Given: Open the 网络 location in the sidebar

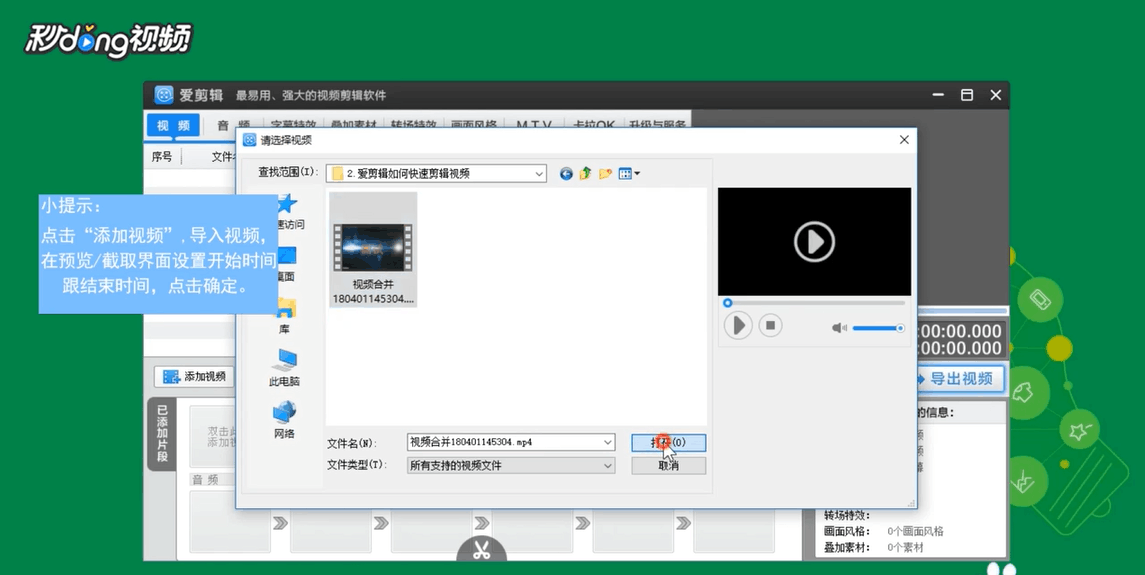Looking at the screenshot, I should click(284, 420).
